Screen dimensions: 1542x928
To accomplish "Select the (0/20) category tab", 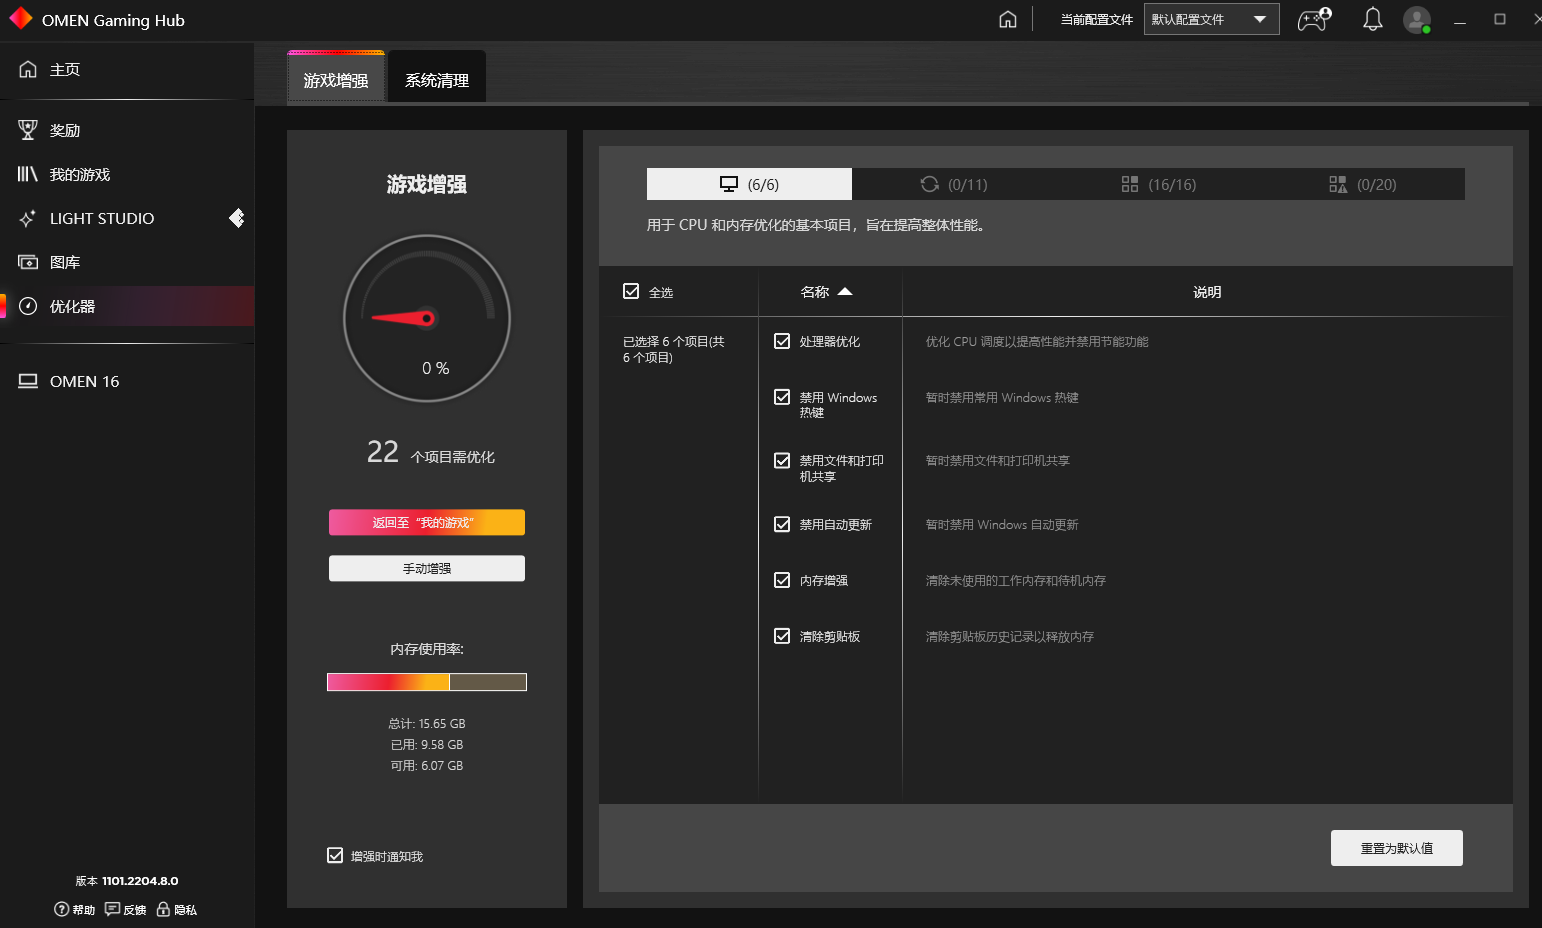I will click(1363, 184).
